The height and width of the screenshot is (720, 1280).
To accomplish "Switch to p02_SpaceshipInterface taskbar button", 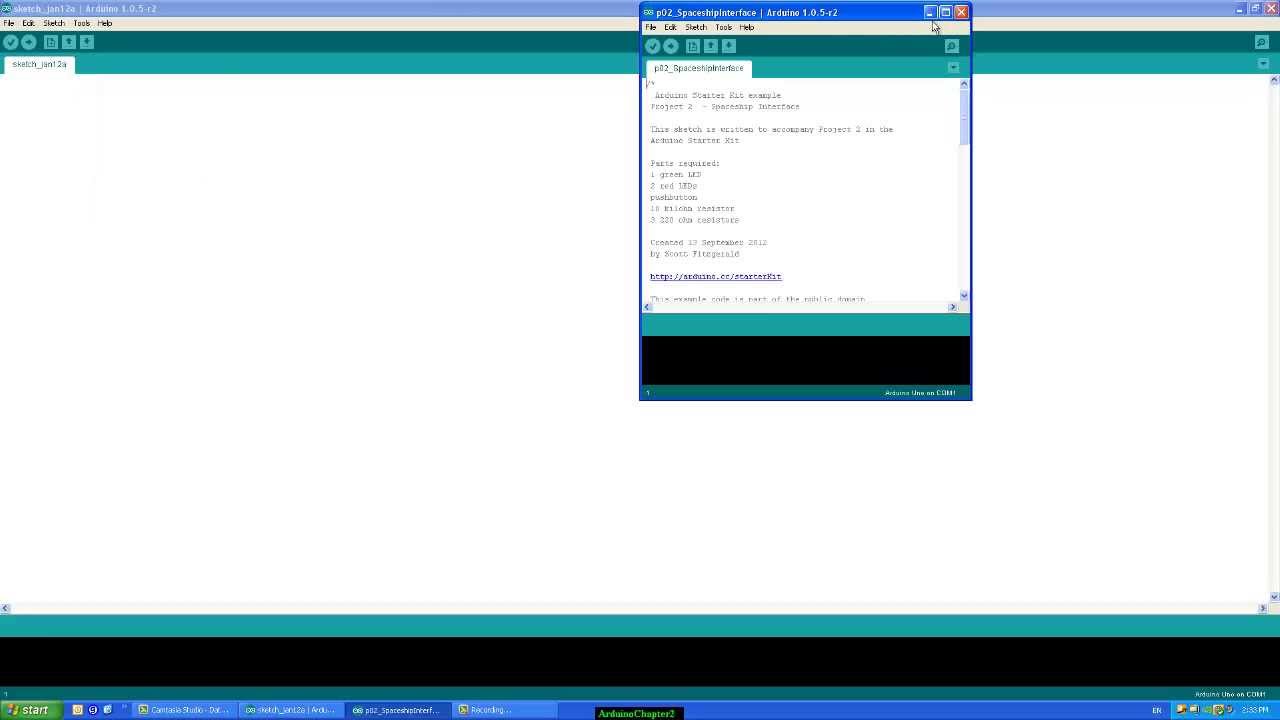I will coord(396,710).
